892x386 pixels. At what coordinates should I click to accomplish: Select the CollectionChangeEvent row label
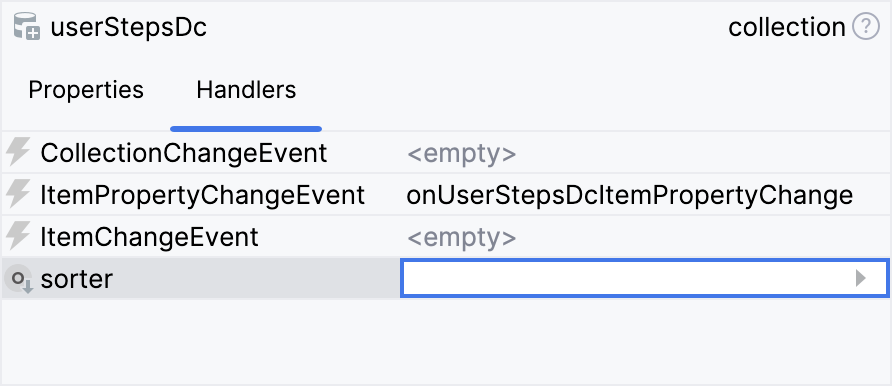pos(184,153)
